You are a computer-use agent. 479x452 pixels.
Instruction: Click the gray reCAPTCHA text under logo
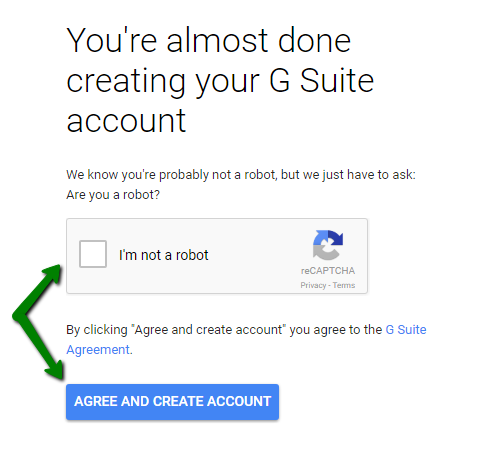point(328,271)
